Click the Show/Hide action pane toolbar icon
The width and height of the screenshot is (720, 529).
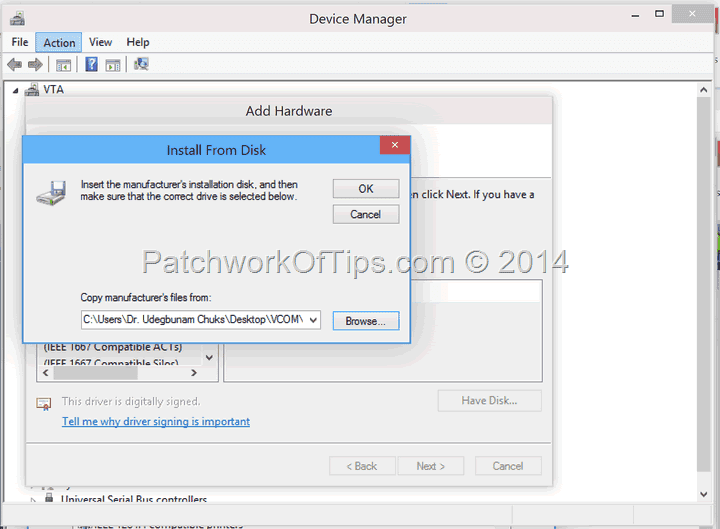click(x=112, y=65)
